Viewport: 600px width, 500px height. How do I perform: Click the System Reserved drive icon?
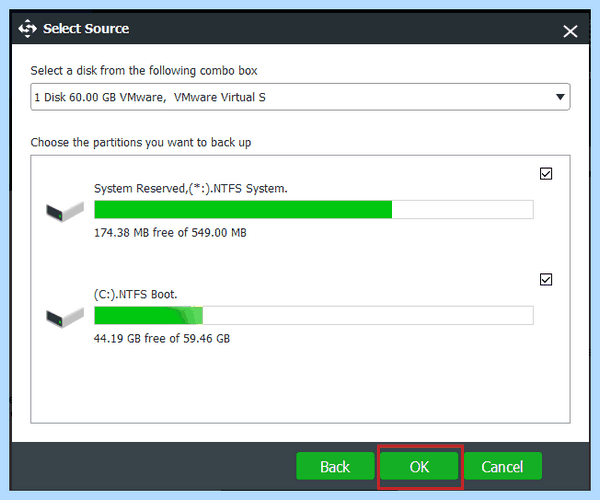(65, 212)
